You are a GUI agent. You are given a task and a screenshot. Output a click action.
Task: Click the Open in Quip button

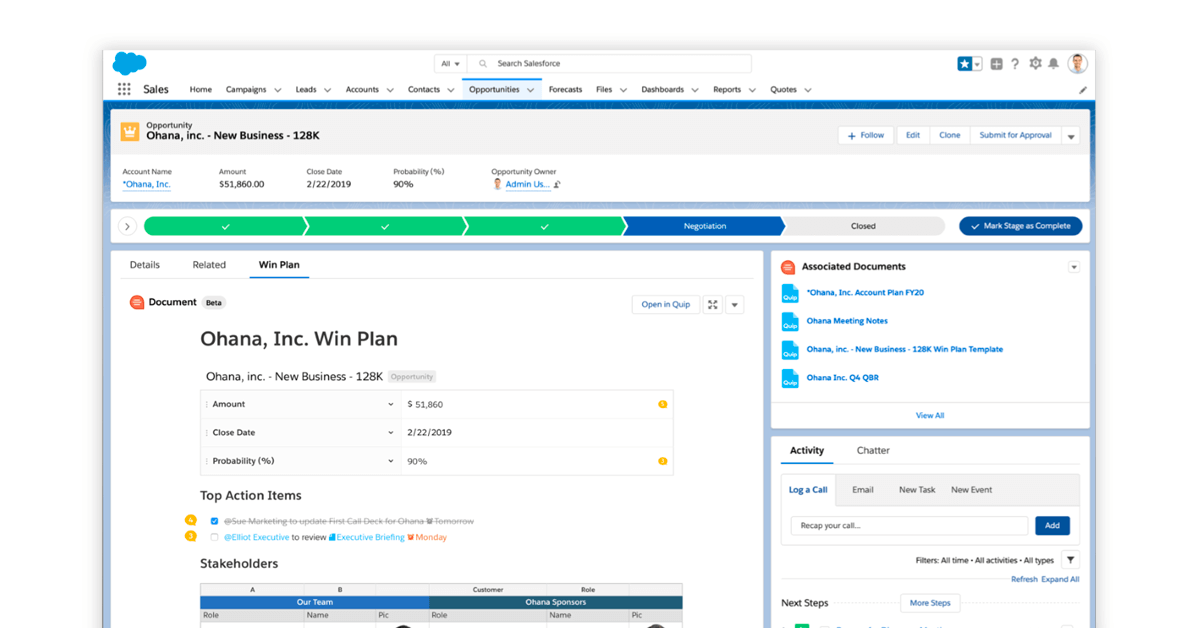pos(666,305)
